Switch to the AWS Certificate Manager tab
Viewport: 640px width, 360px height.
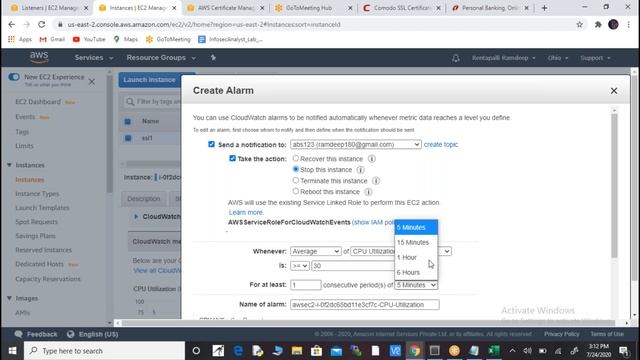225,8
